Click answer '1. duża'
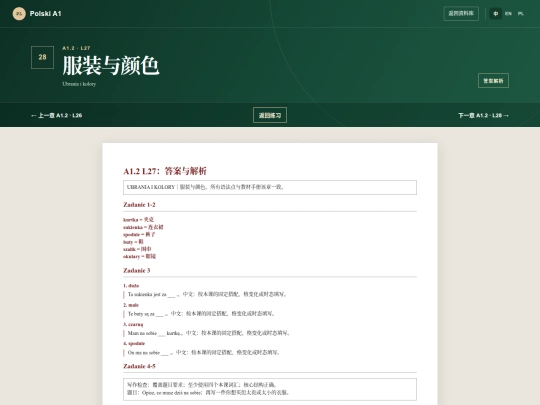The image size is (540, 405). pos(131,285)
